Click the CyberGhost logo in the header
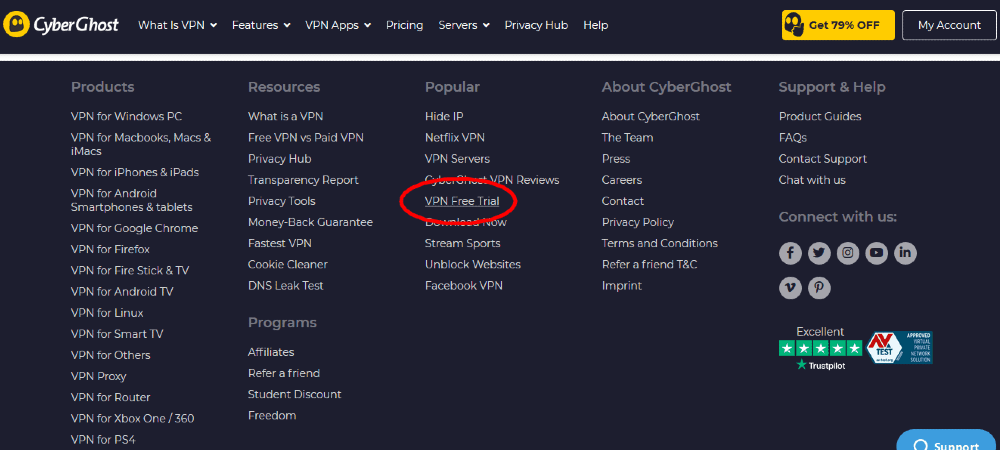 61,25
